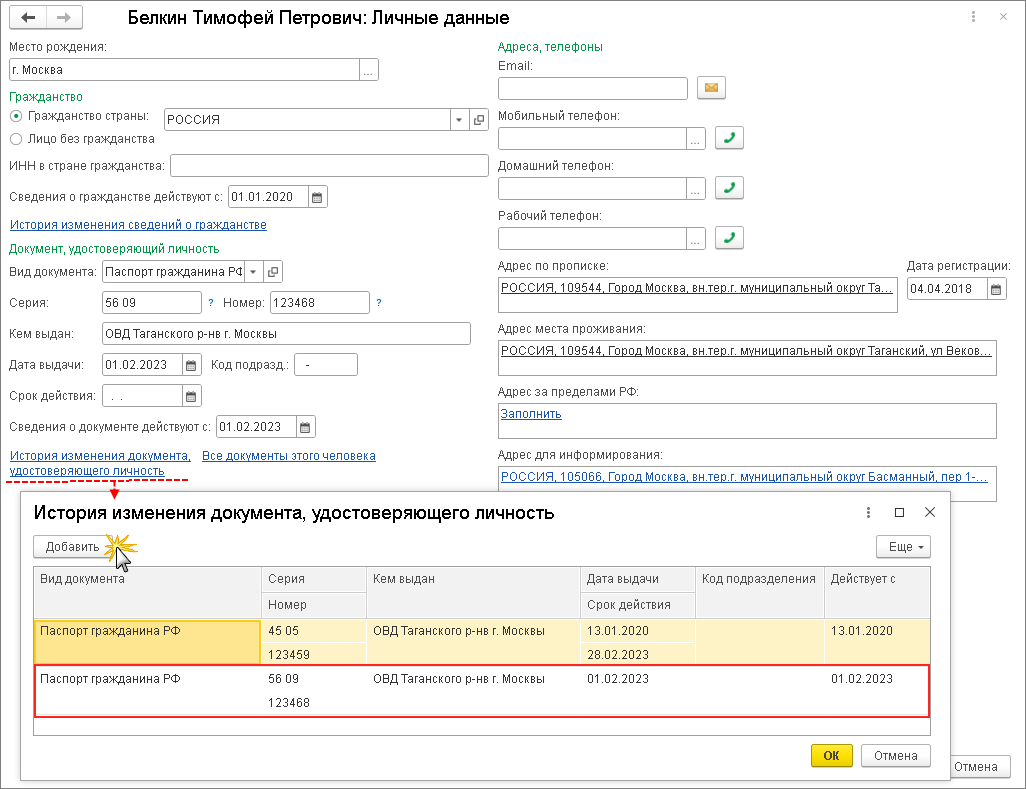
Task: Open the three-dot menu in history dialog
Action: 867,512
